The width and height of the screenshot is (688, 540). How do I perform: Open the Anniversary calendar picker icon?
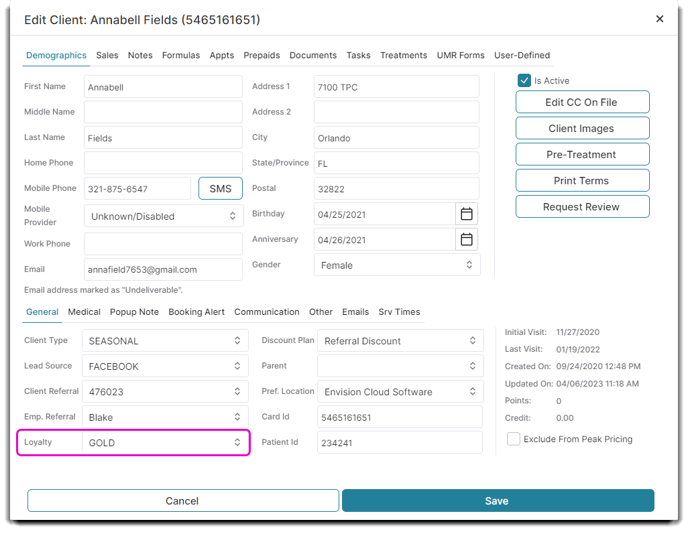(466, 240)
